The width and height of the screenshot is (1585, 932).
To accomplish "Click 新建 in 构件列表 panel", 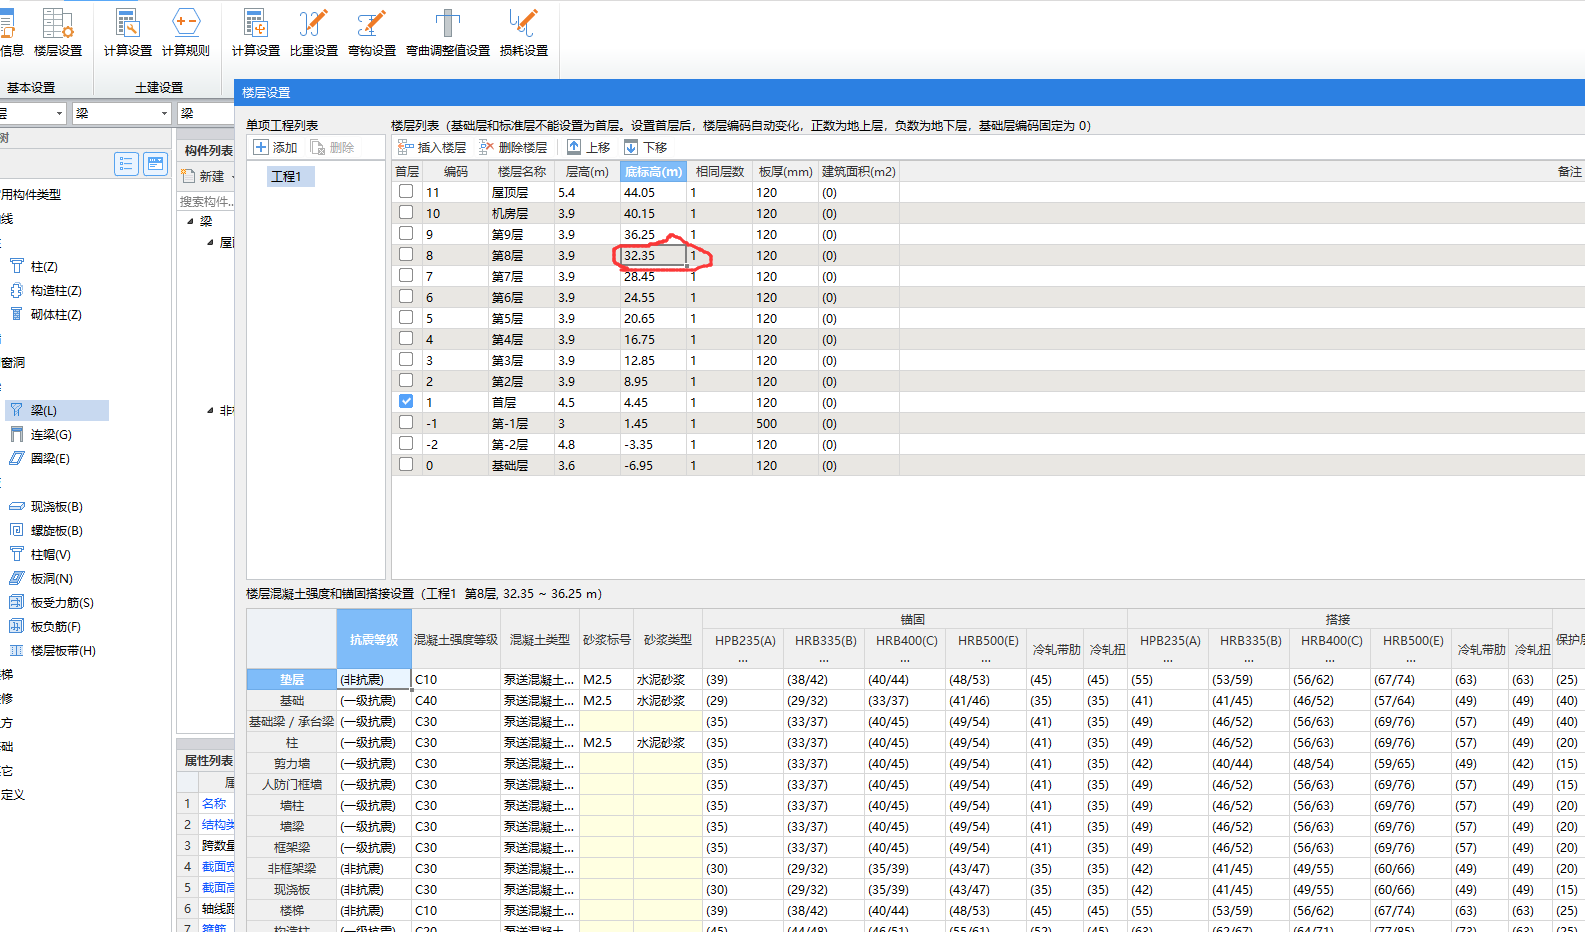I will [204, 176].
